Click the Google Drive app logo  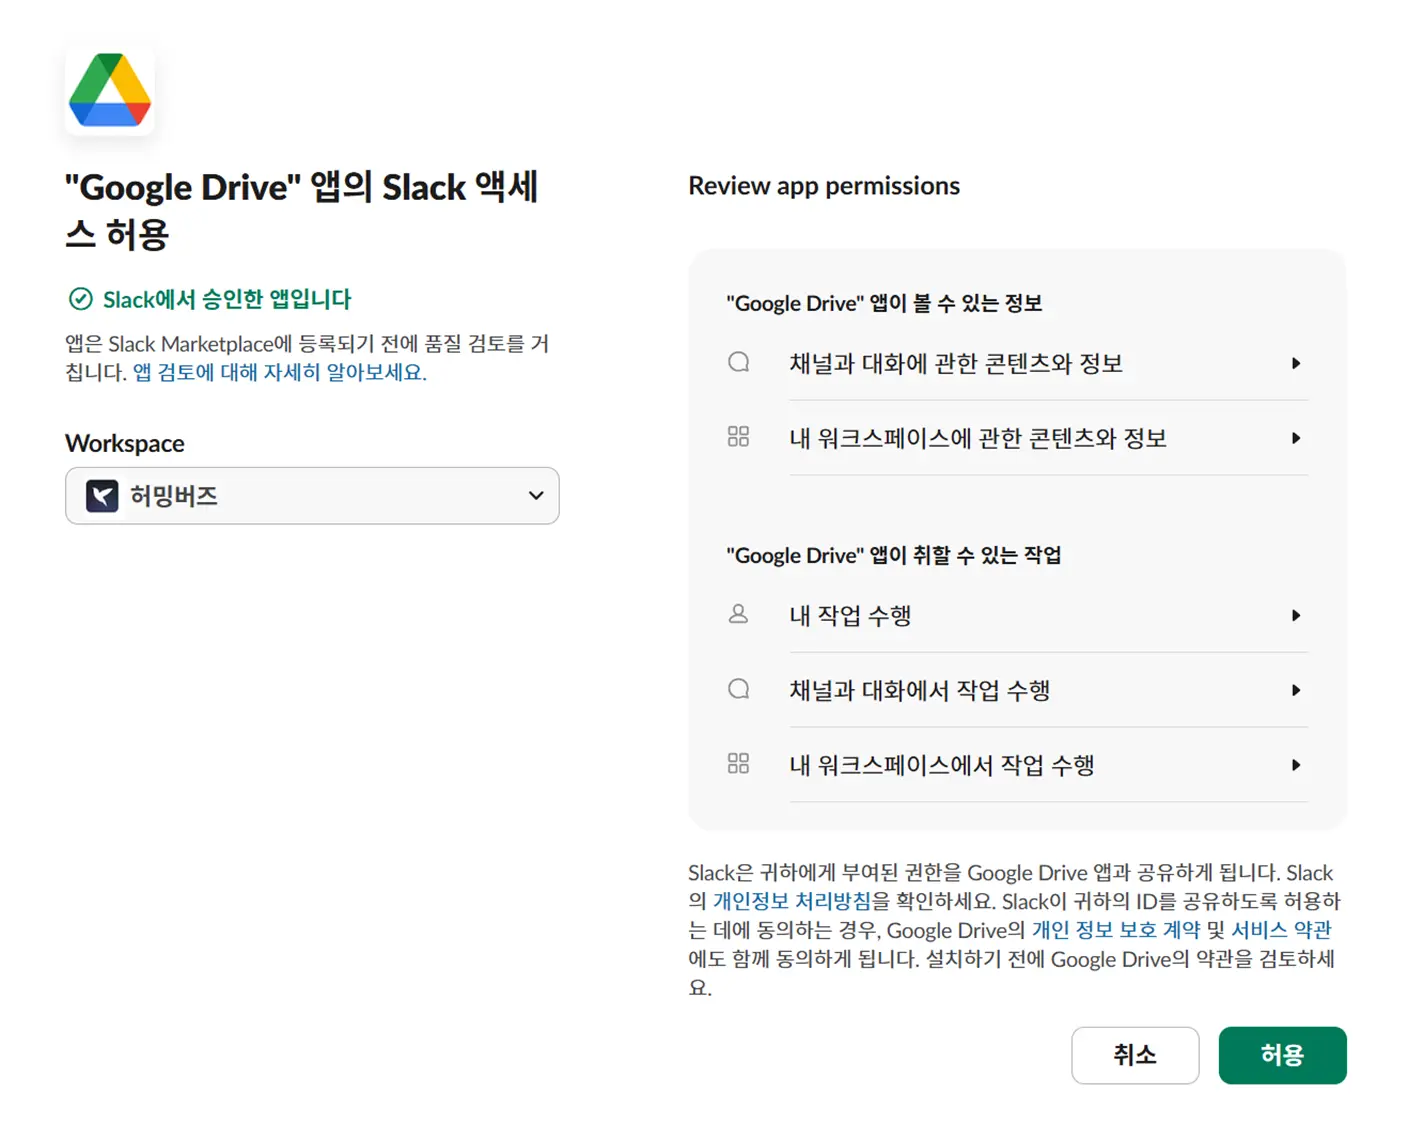point(110,90)
